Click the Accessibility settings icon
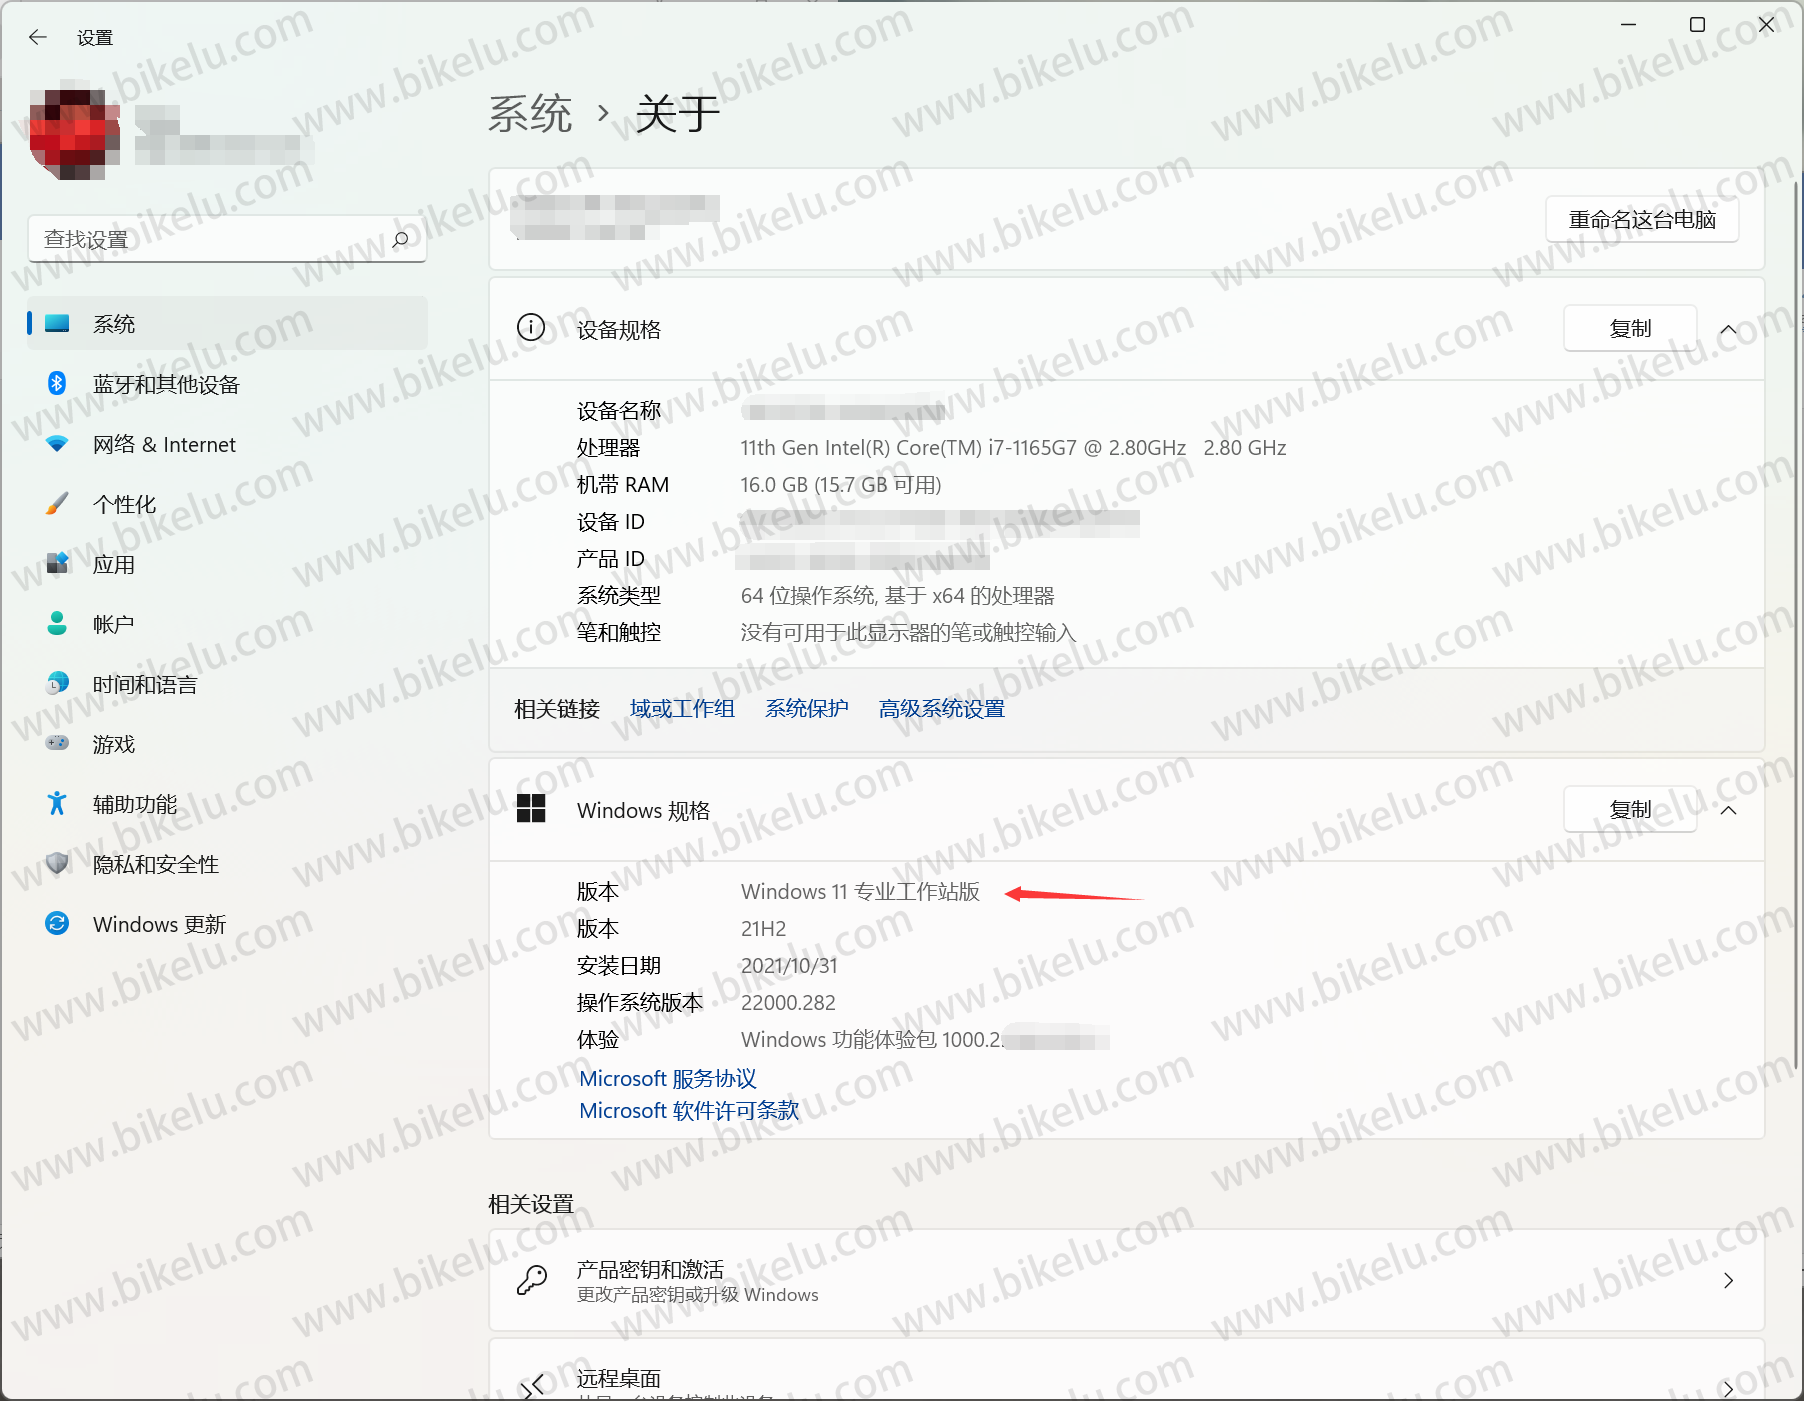Viewport: 1804px width, 1401px height. pos(57,804)
